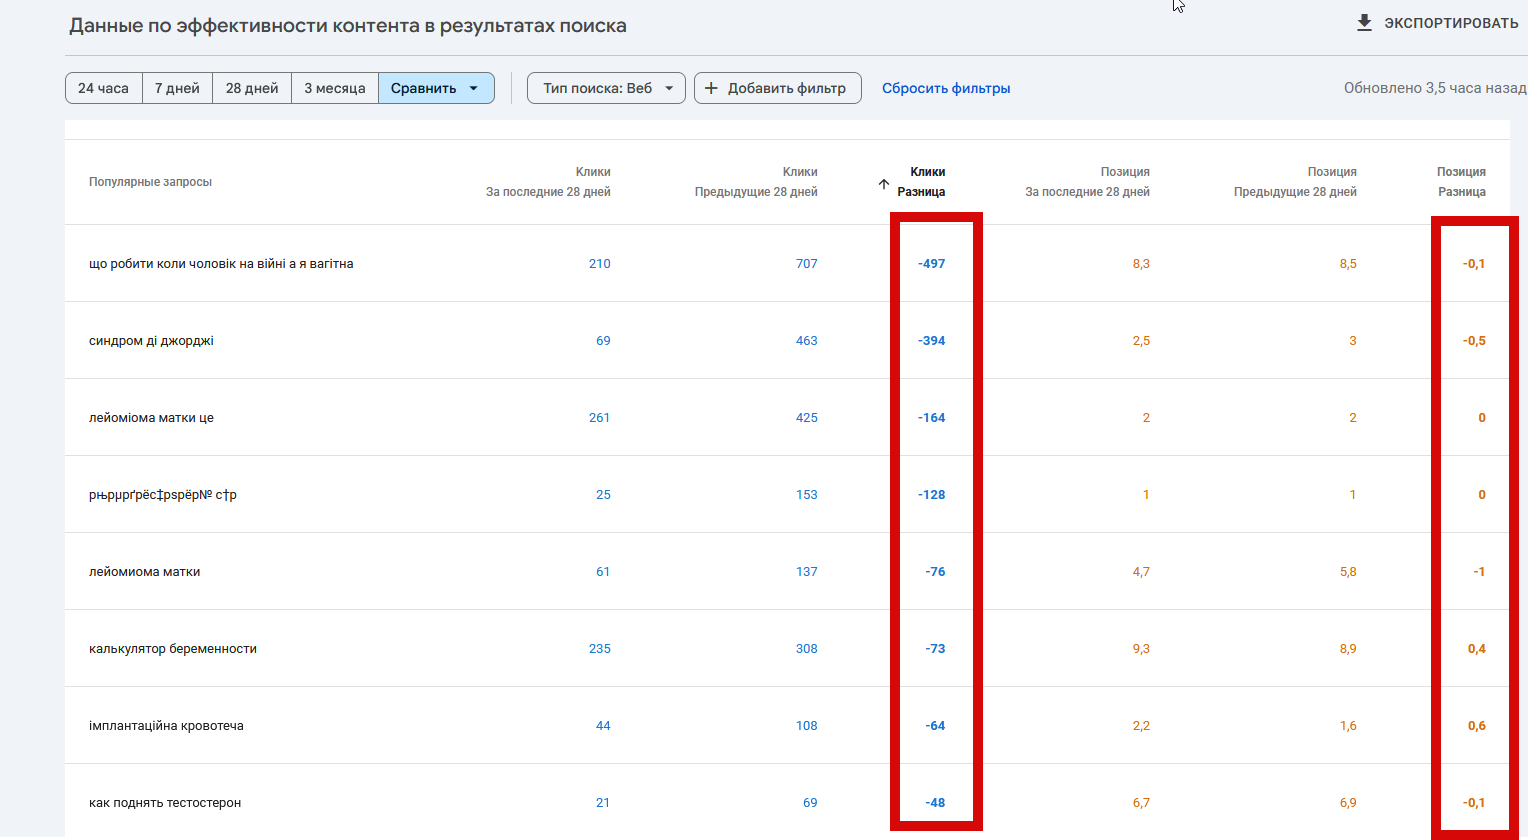The height and width of the screenshot is (840, 1528).
Task: Choose the 28 дней date range
Action: (x=252, y=88)
